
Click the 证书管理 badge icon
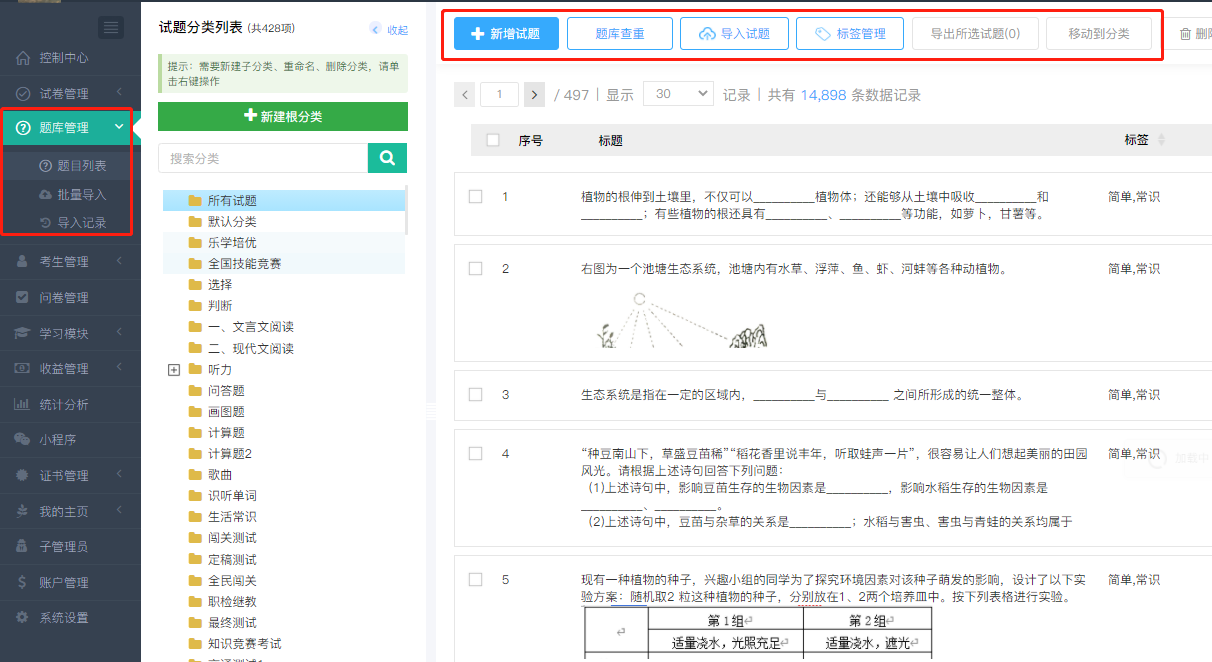click(x=22, y=475)
